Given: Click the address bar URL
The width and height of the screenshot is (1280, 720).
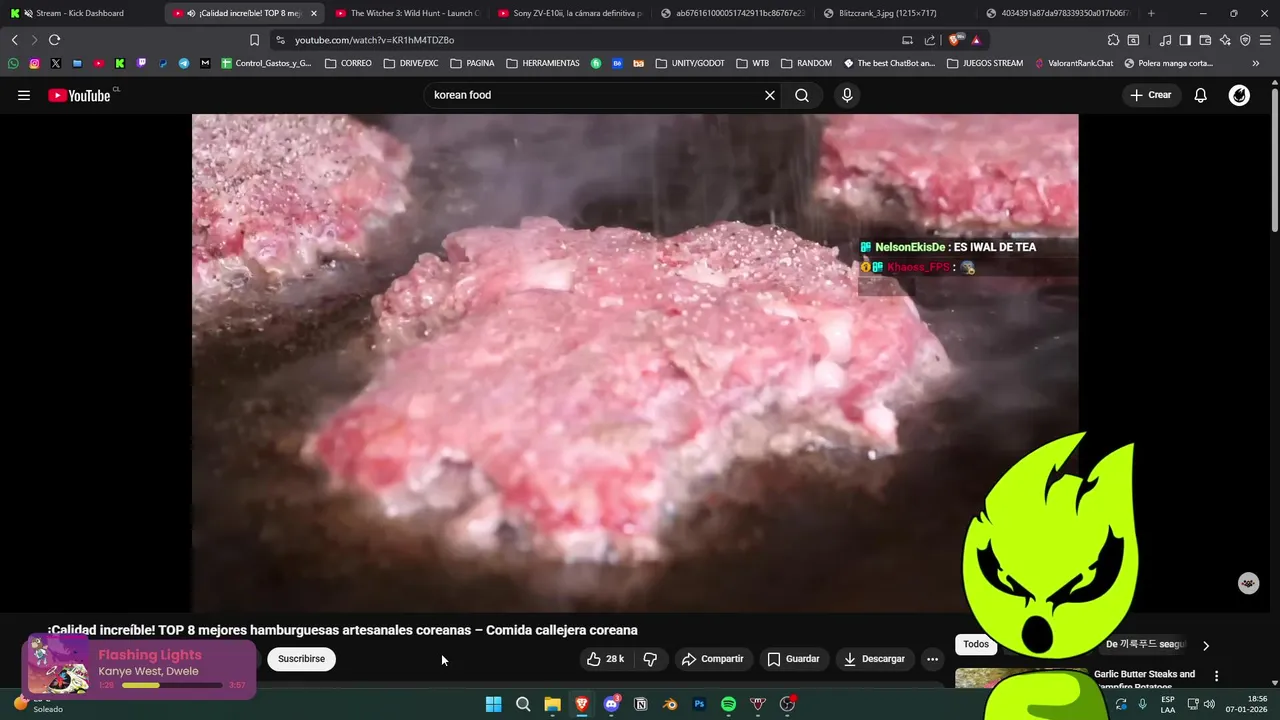Looking at the screenshot, I should click(x=374, y=40).
